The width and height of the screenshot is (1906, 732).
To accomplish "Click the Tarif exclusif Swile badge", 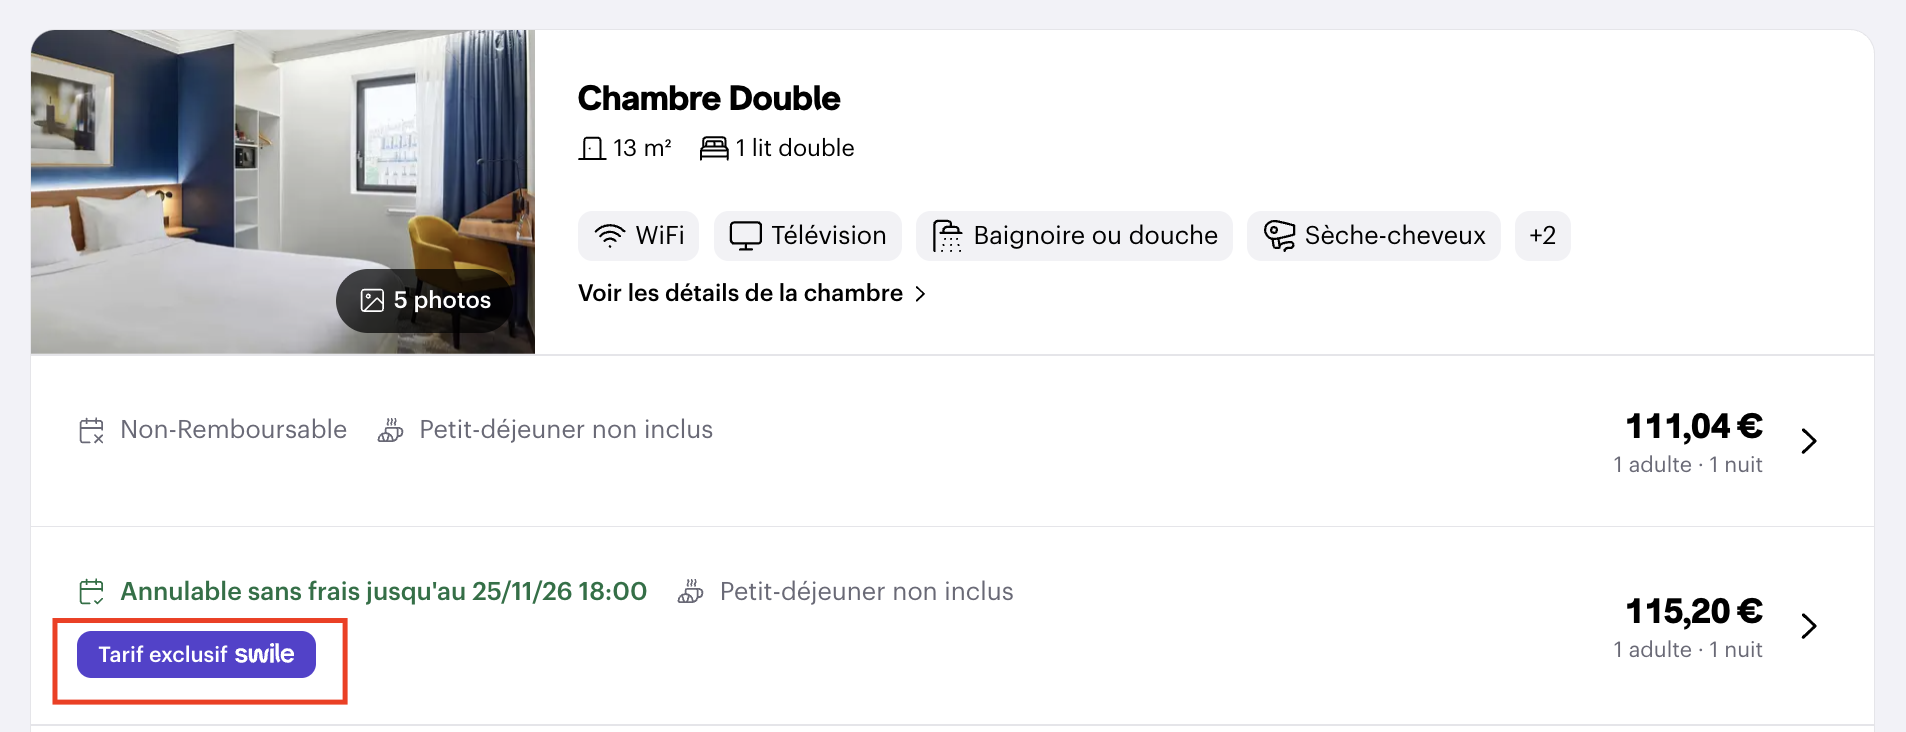I will 196,654.
